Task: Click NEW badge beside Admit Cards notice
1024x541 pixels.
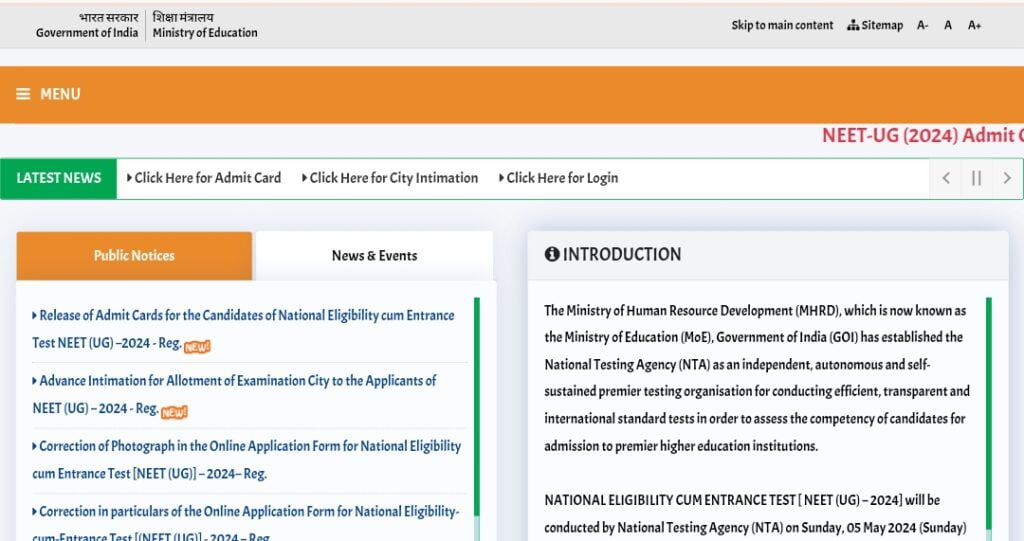Action: click(x=197, y=346)
